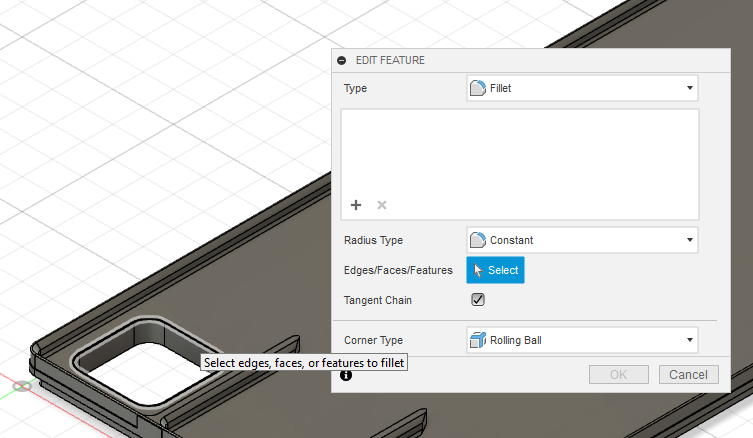Select the camera cutout edge on model
The image size is (753, 438).
[x=150, y=319]
